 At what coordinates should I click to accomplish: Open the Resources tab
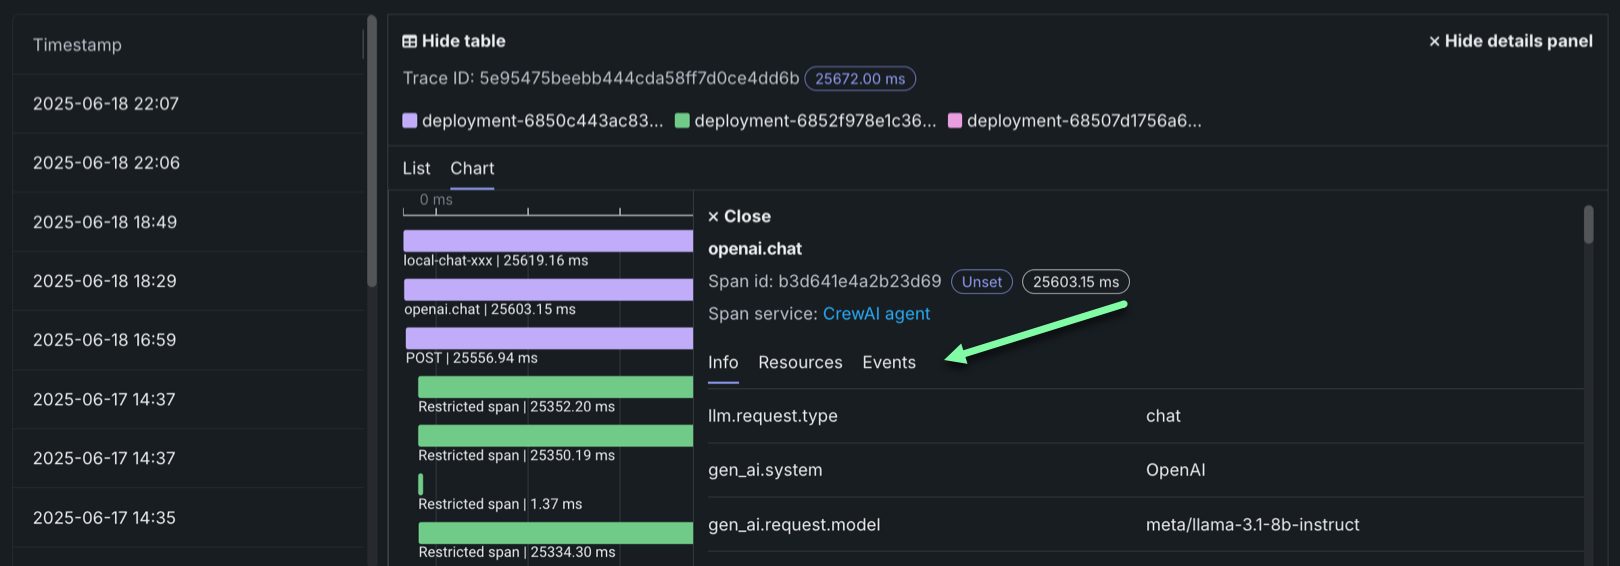[800, 362]
